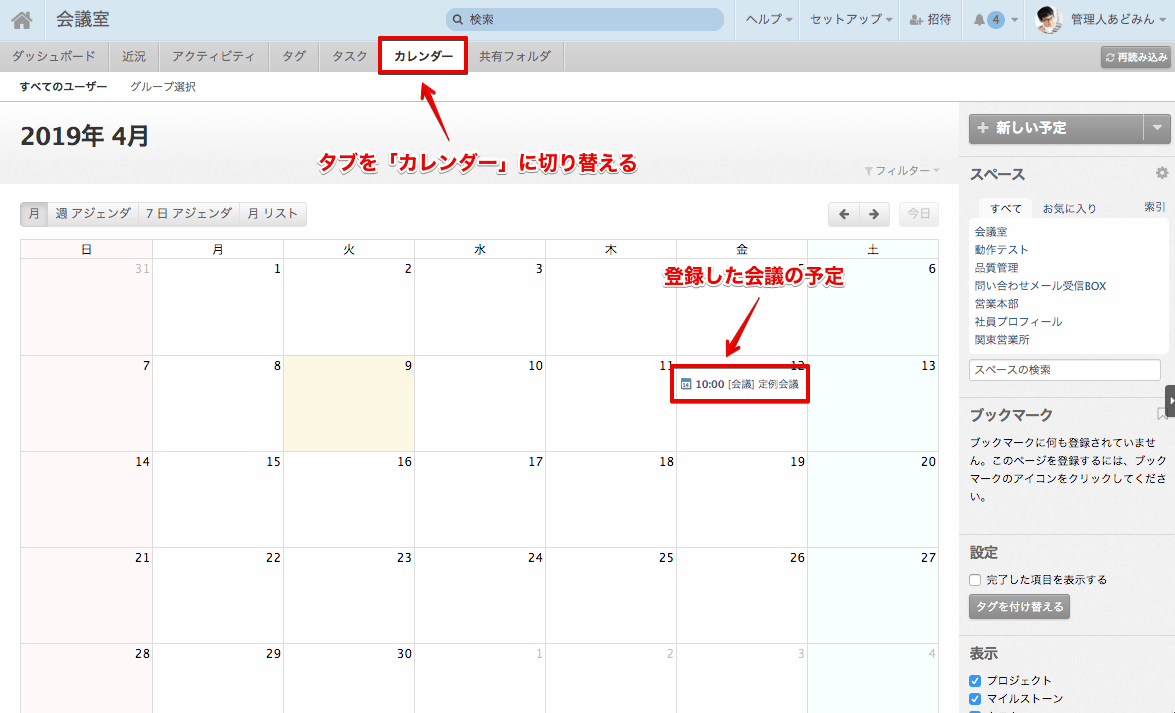
Task: Switch to the 共有フォルダ tab
Action: [514, 57]
